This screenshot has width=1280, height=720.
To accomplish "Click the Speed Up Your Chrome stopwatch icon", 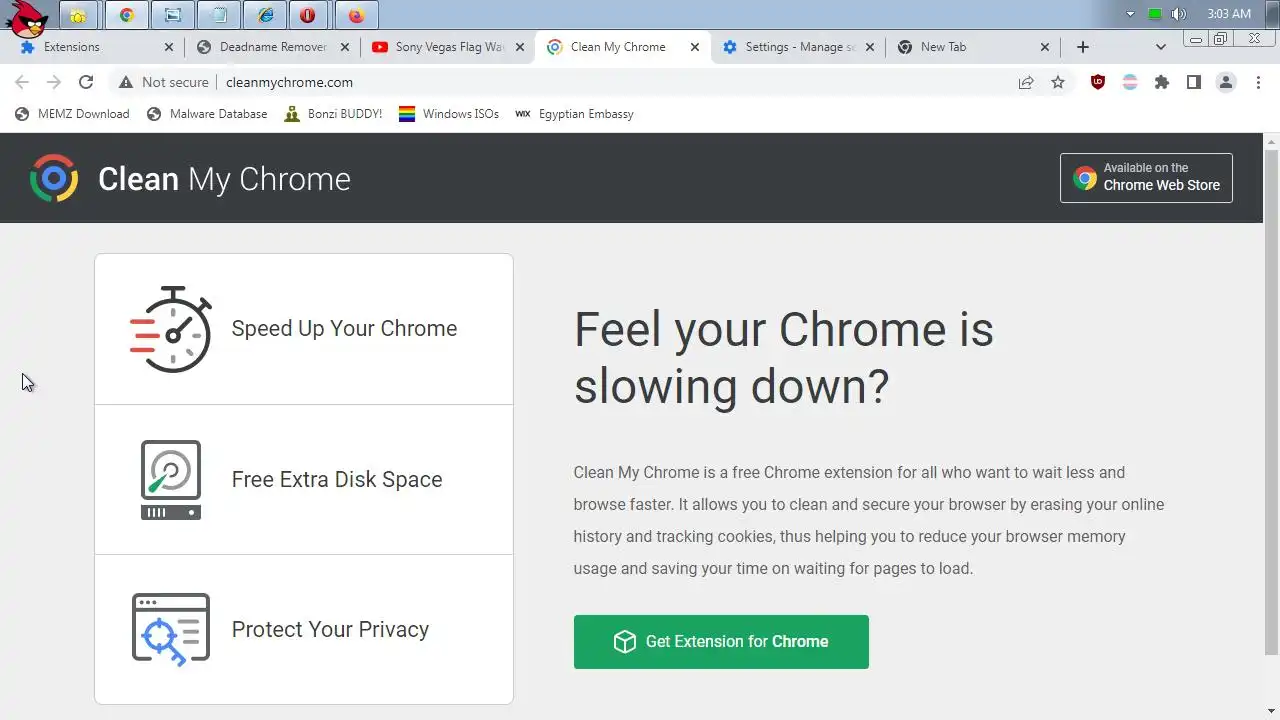I will tap(171, 329).
